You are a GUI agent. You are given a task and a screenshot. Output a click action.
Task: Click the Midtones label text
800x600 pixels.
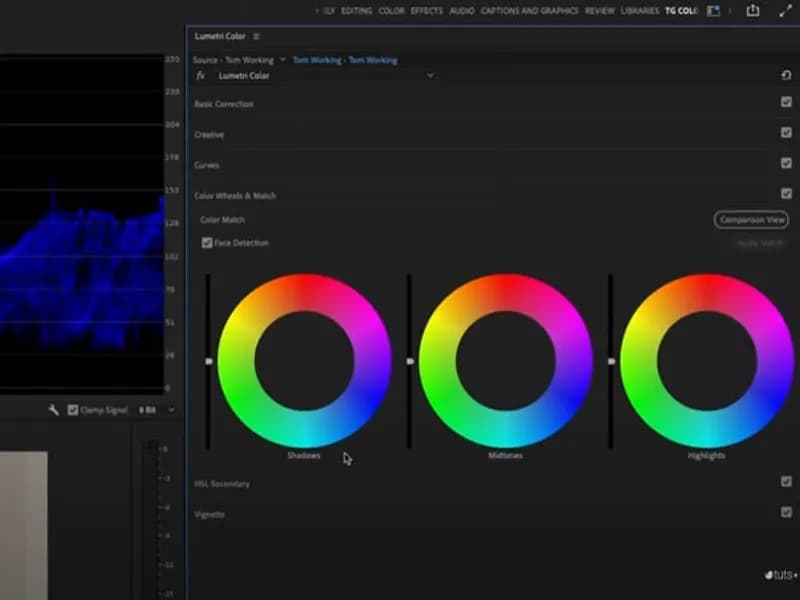pyautogui.click(x=505, y=456)
